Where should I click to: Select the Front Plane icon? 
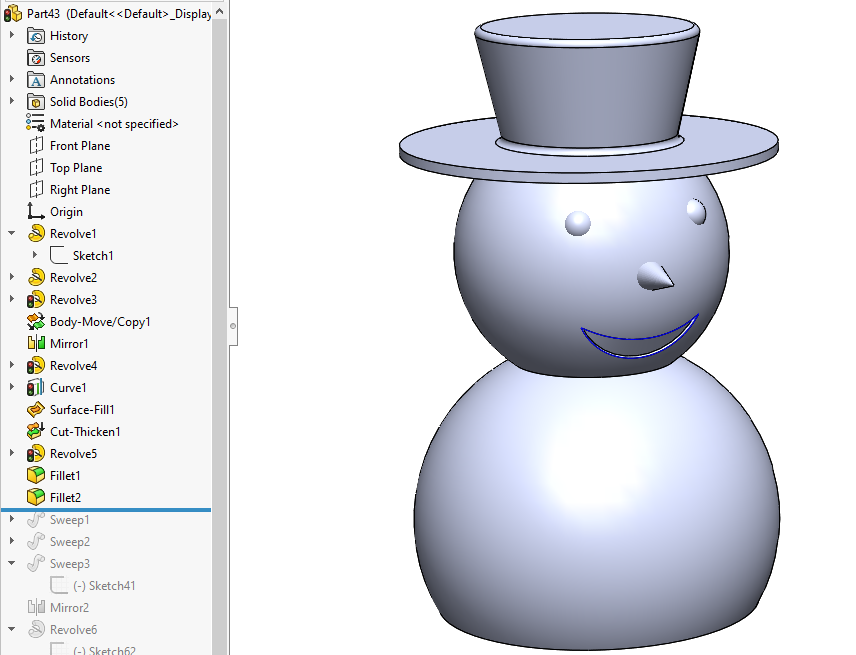point(36,146)
